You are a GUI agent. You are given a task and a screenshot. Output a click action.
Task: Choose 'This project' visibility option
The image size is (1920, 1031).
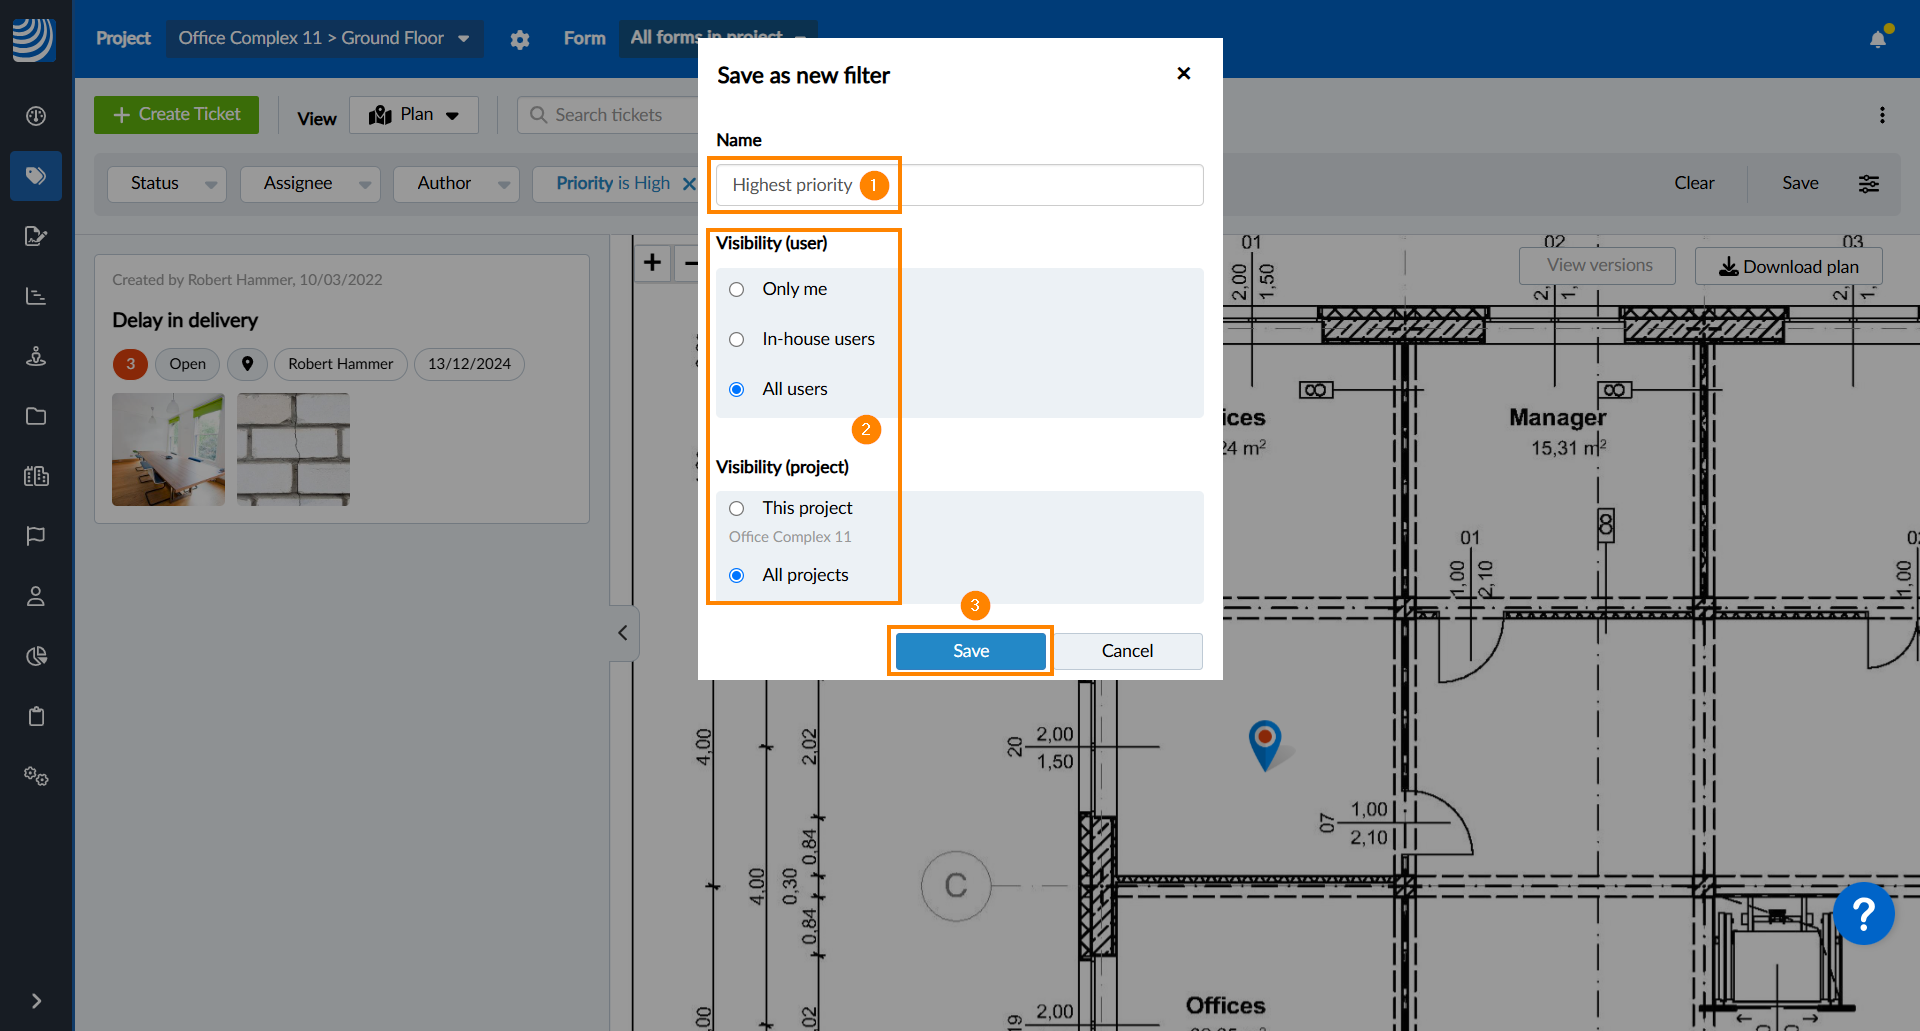coord(737,508)
